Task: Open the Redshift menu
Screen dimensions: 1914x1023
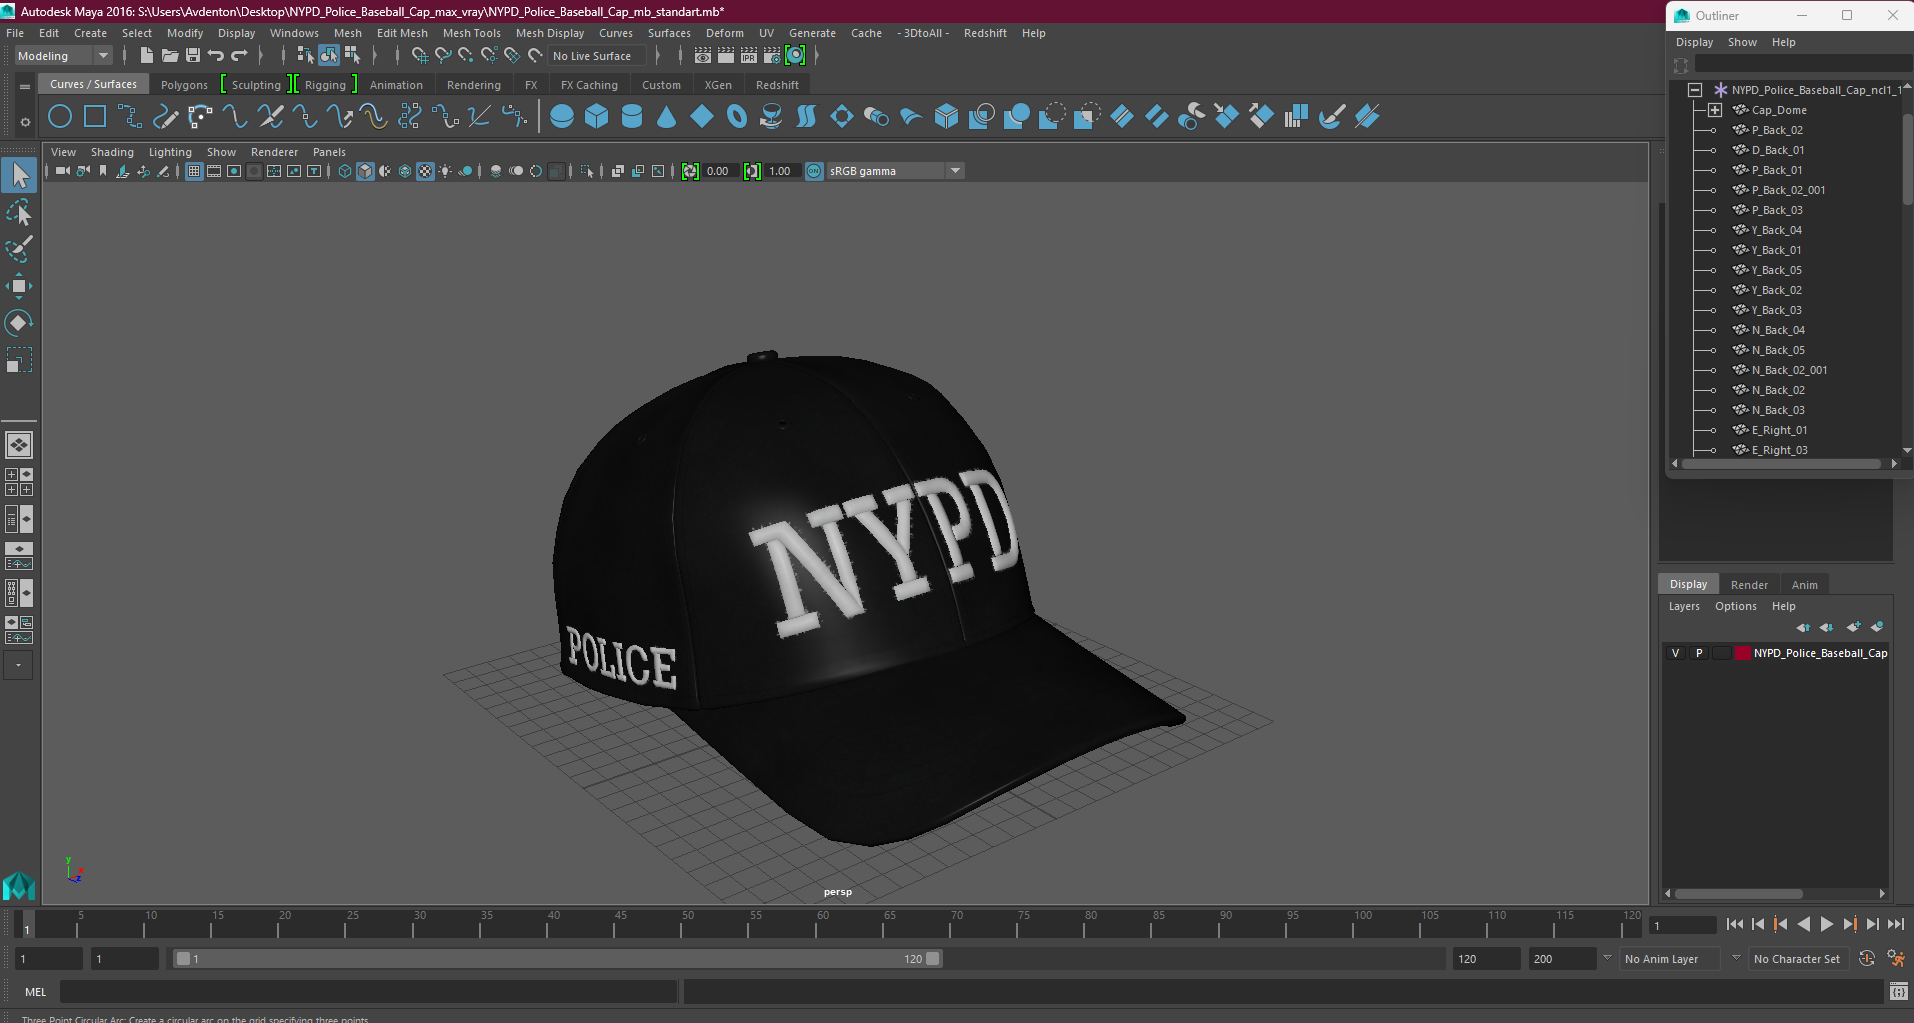Action: [x=985, y=33]
